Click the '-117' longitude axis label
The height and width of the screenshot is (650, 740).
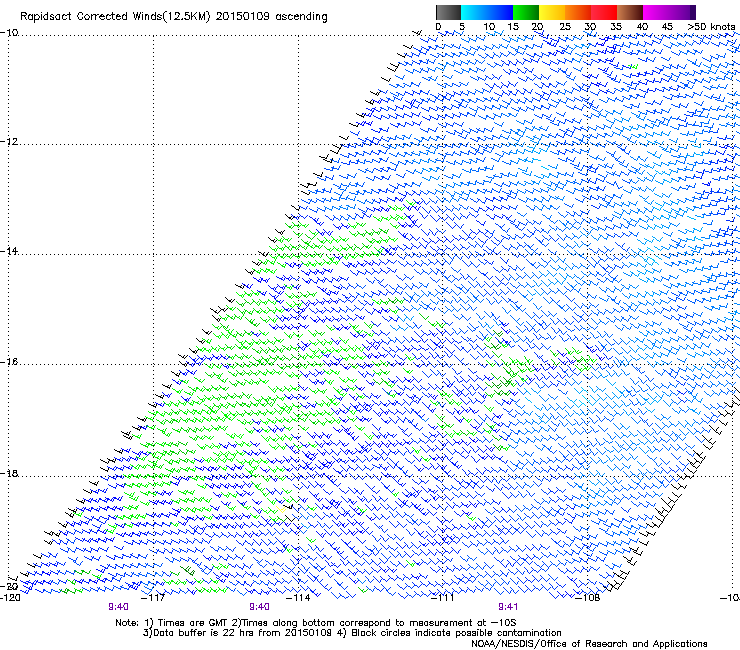tap(154, 598)
